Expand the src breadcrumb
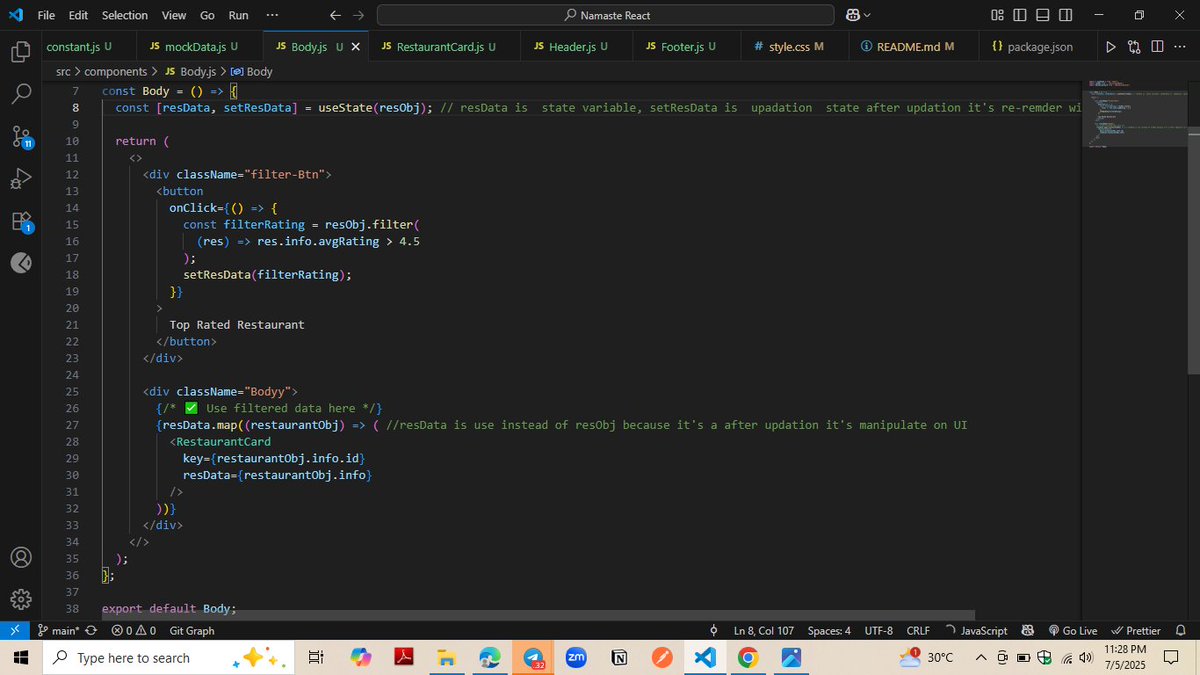This screenshot has height=675, width=1200. click(x=65, y=72)
